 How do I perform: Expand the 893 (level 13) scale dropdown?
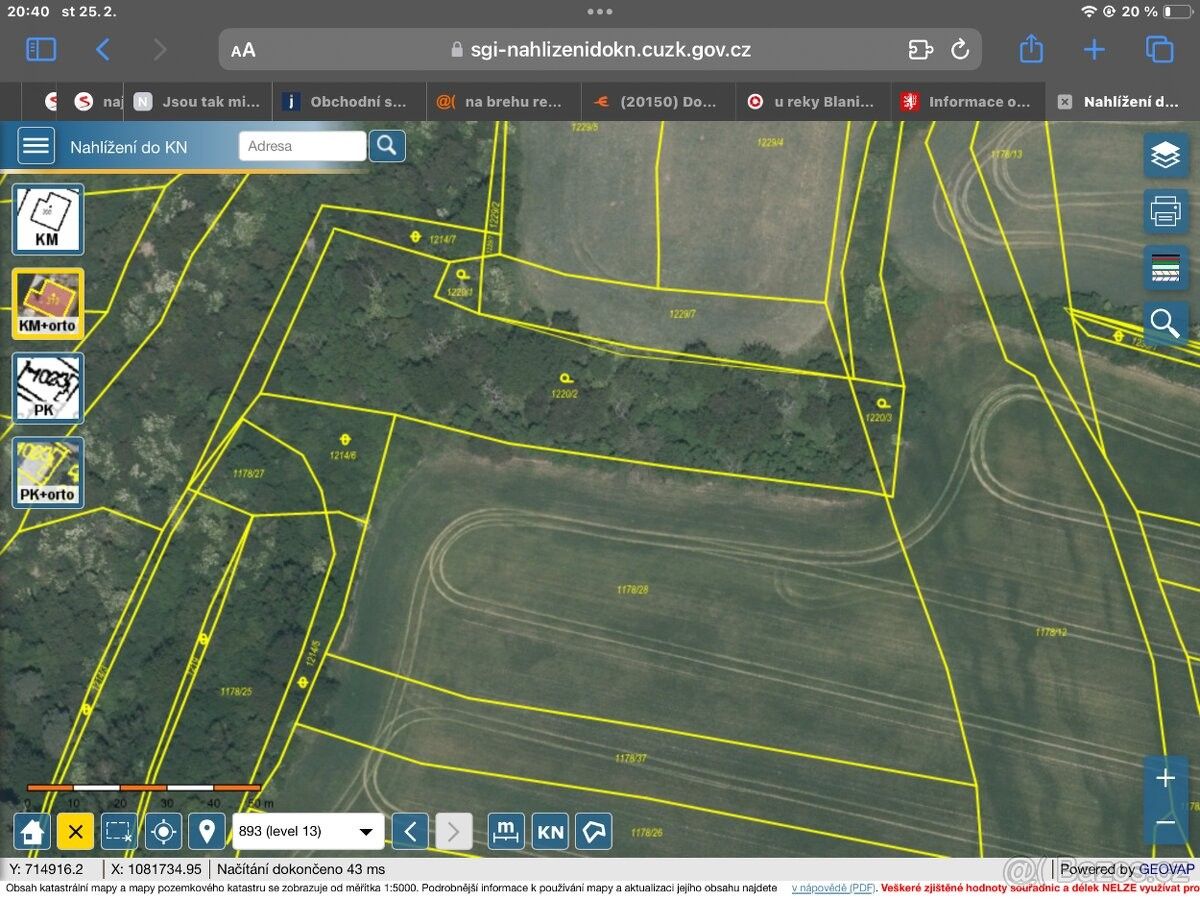(307, 831)
